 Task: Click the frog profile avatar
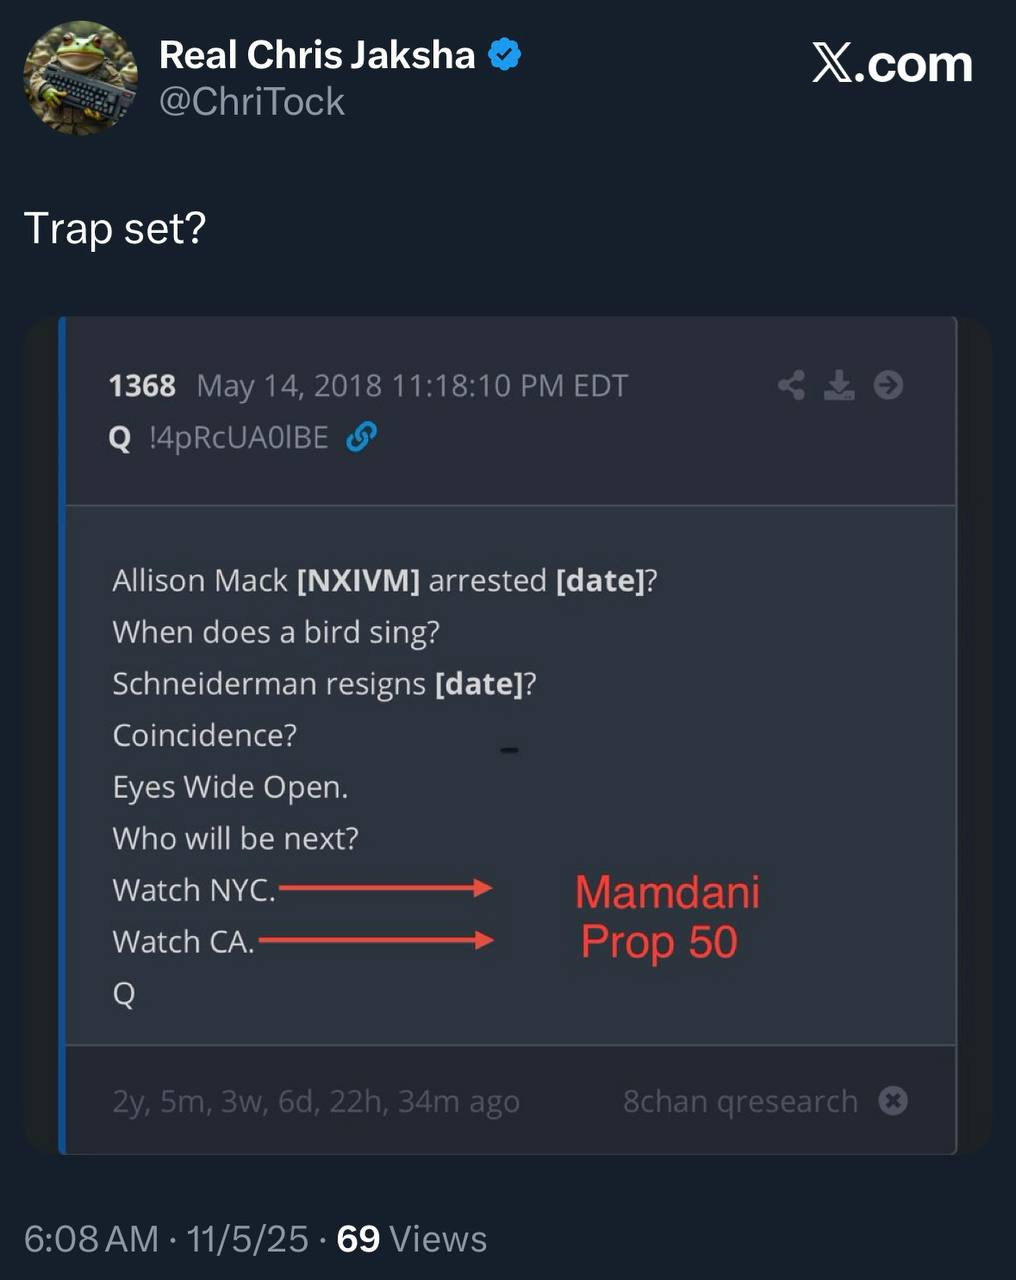click(80, 78)
